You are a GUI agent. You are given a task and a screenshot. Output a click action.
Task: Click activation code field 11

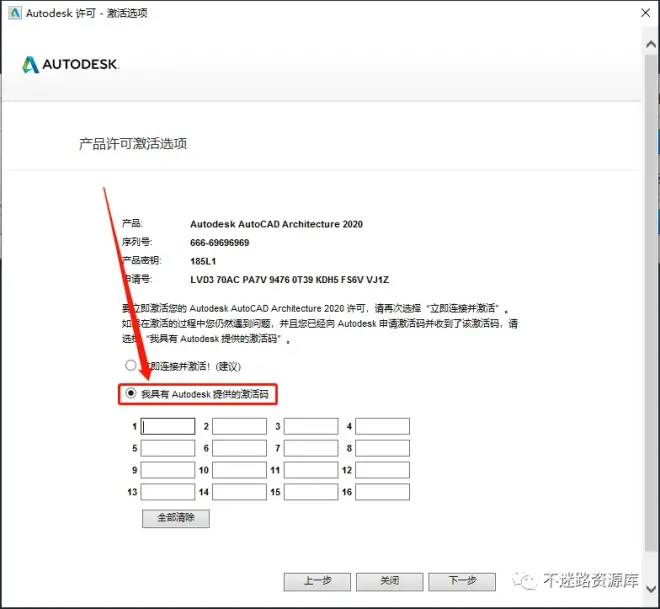click(x=311, y=470)
